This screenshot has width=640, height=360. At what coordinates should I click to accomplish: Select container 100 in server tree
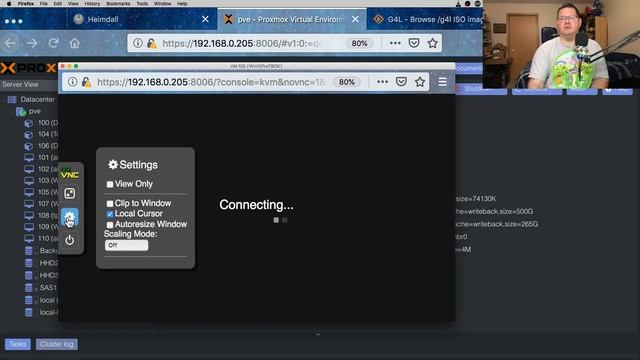pos(47,122)
